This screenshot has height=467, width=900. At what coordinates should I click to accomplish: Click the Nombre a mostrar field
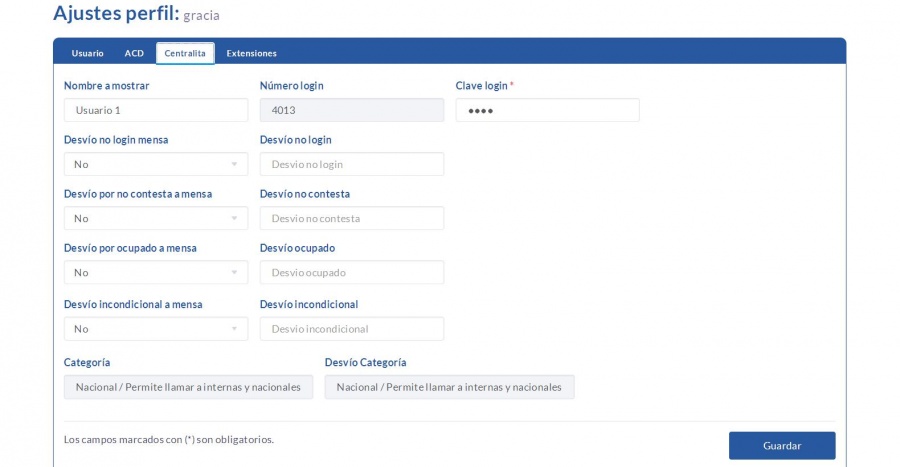click(x=155, y=110)
